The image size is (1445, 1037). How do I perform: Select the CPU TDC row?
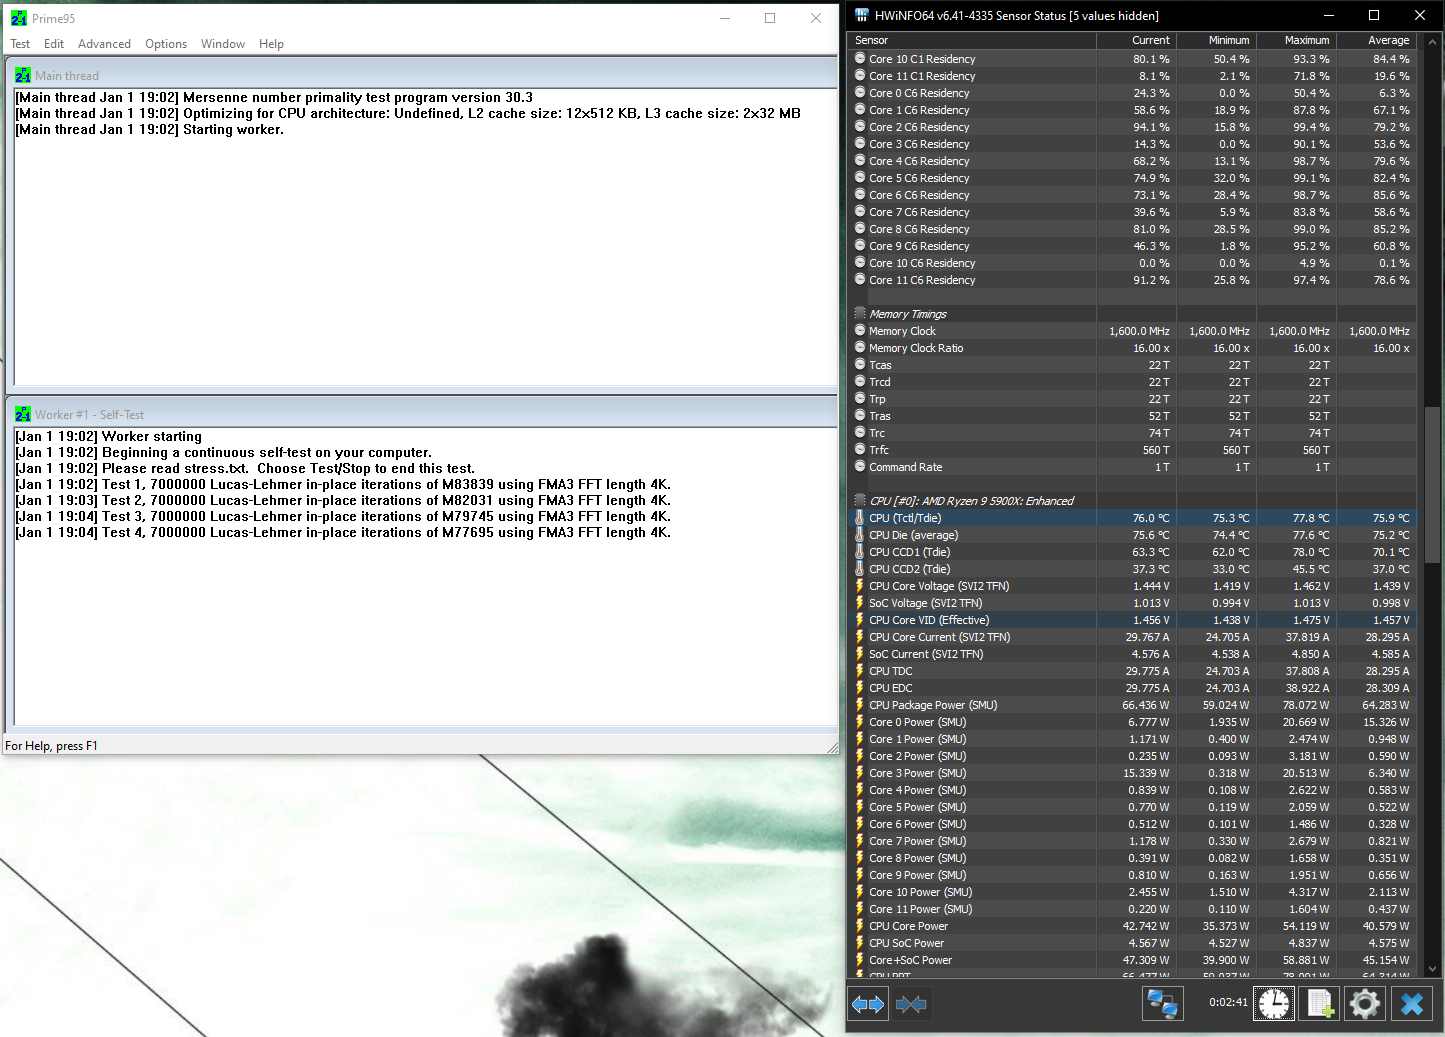pos(1133,671)
